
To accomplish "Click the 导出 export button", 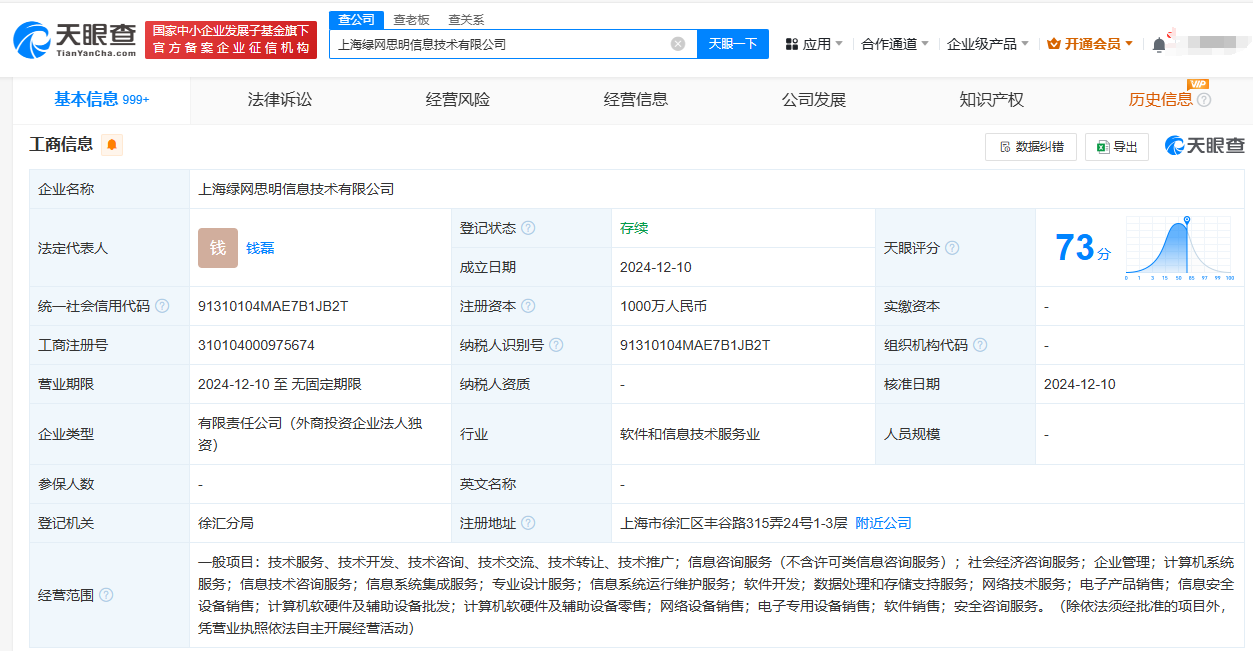I will (x=1117, y=147).
